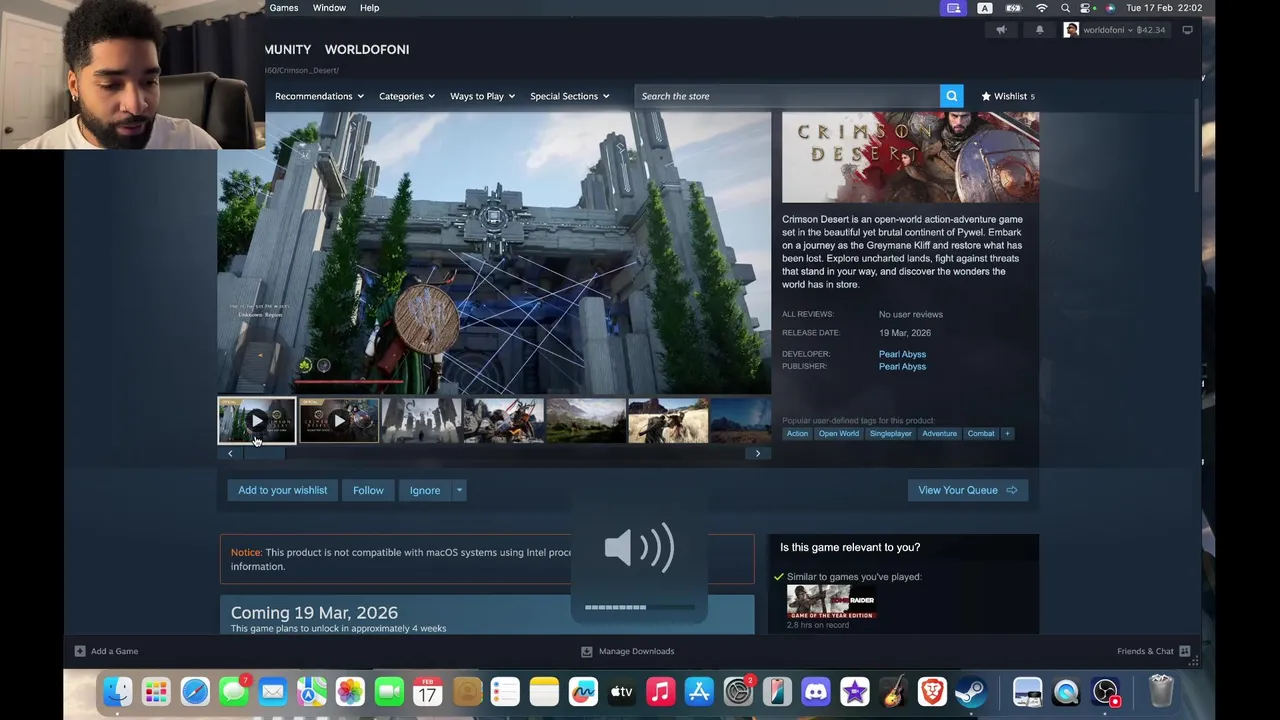Image resolution: width=1280 pixels, height=720 pixels.
Task: Open the Pearl Abyss publisher link
Action: tap(902, 366)
